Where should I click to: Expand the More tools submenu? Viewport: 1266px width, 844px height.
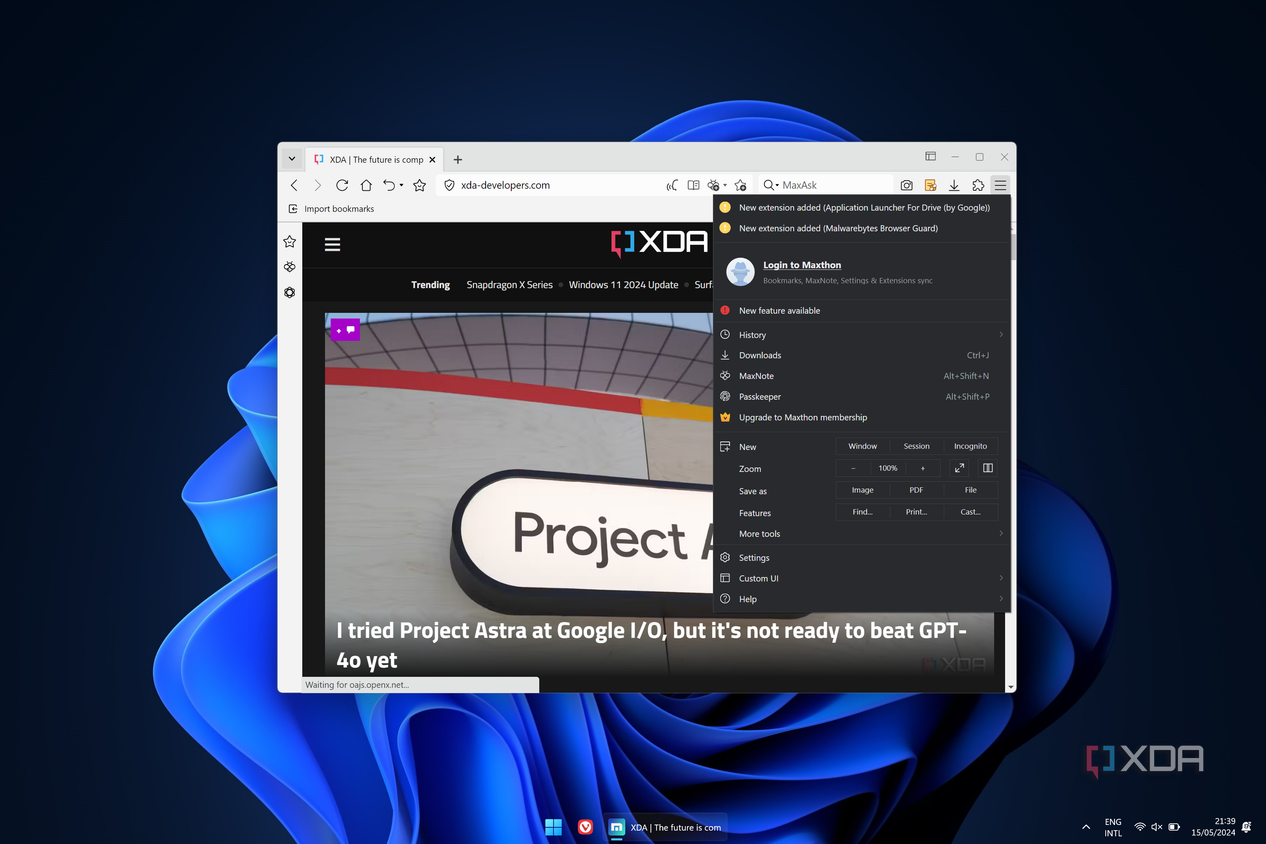click(862, 534)
